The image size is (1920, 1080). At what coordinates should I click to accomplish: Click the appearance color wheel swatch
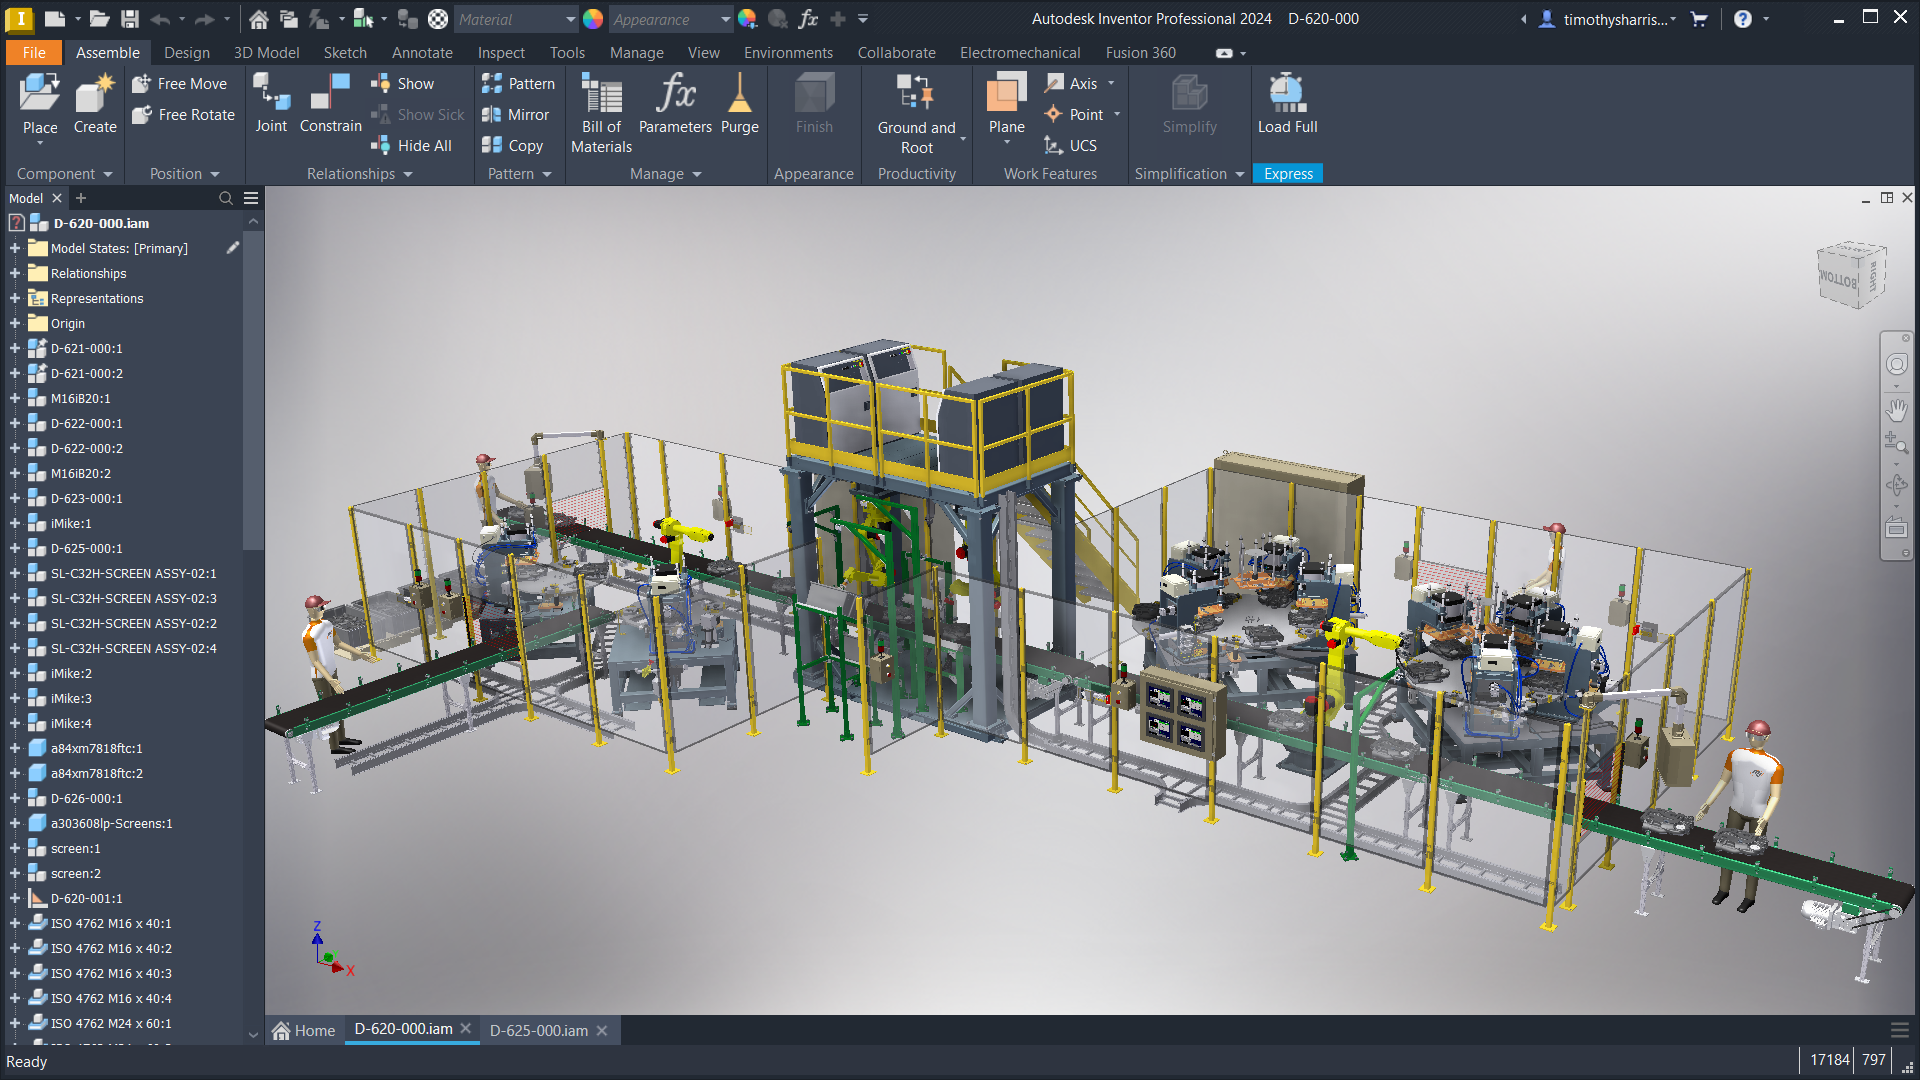pyautogui.click(x=593, y=19)
